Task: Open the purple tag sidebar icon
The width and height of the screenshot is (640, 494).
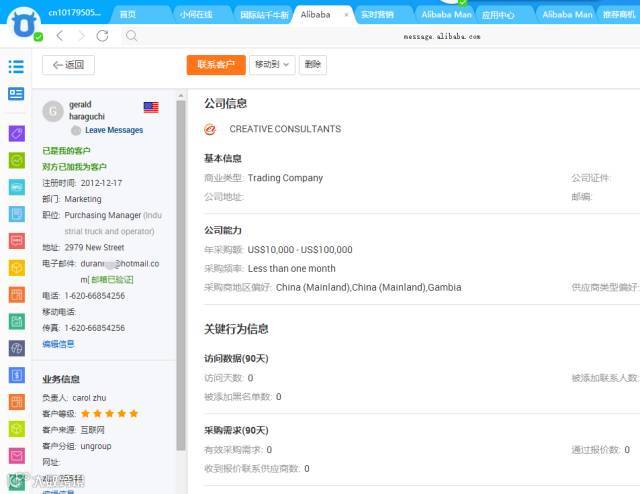Action: coord(17,134)
